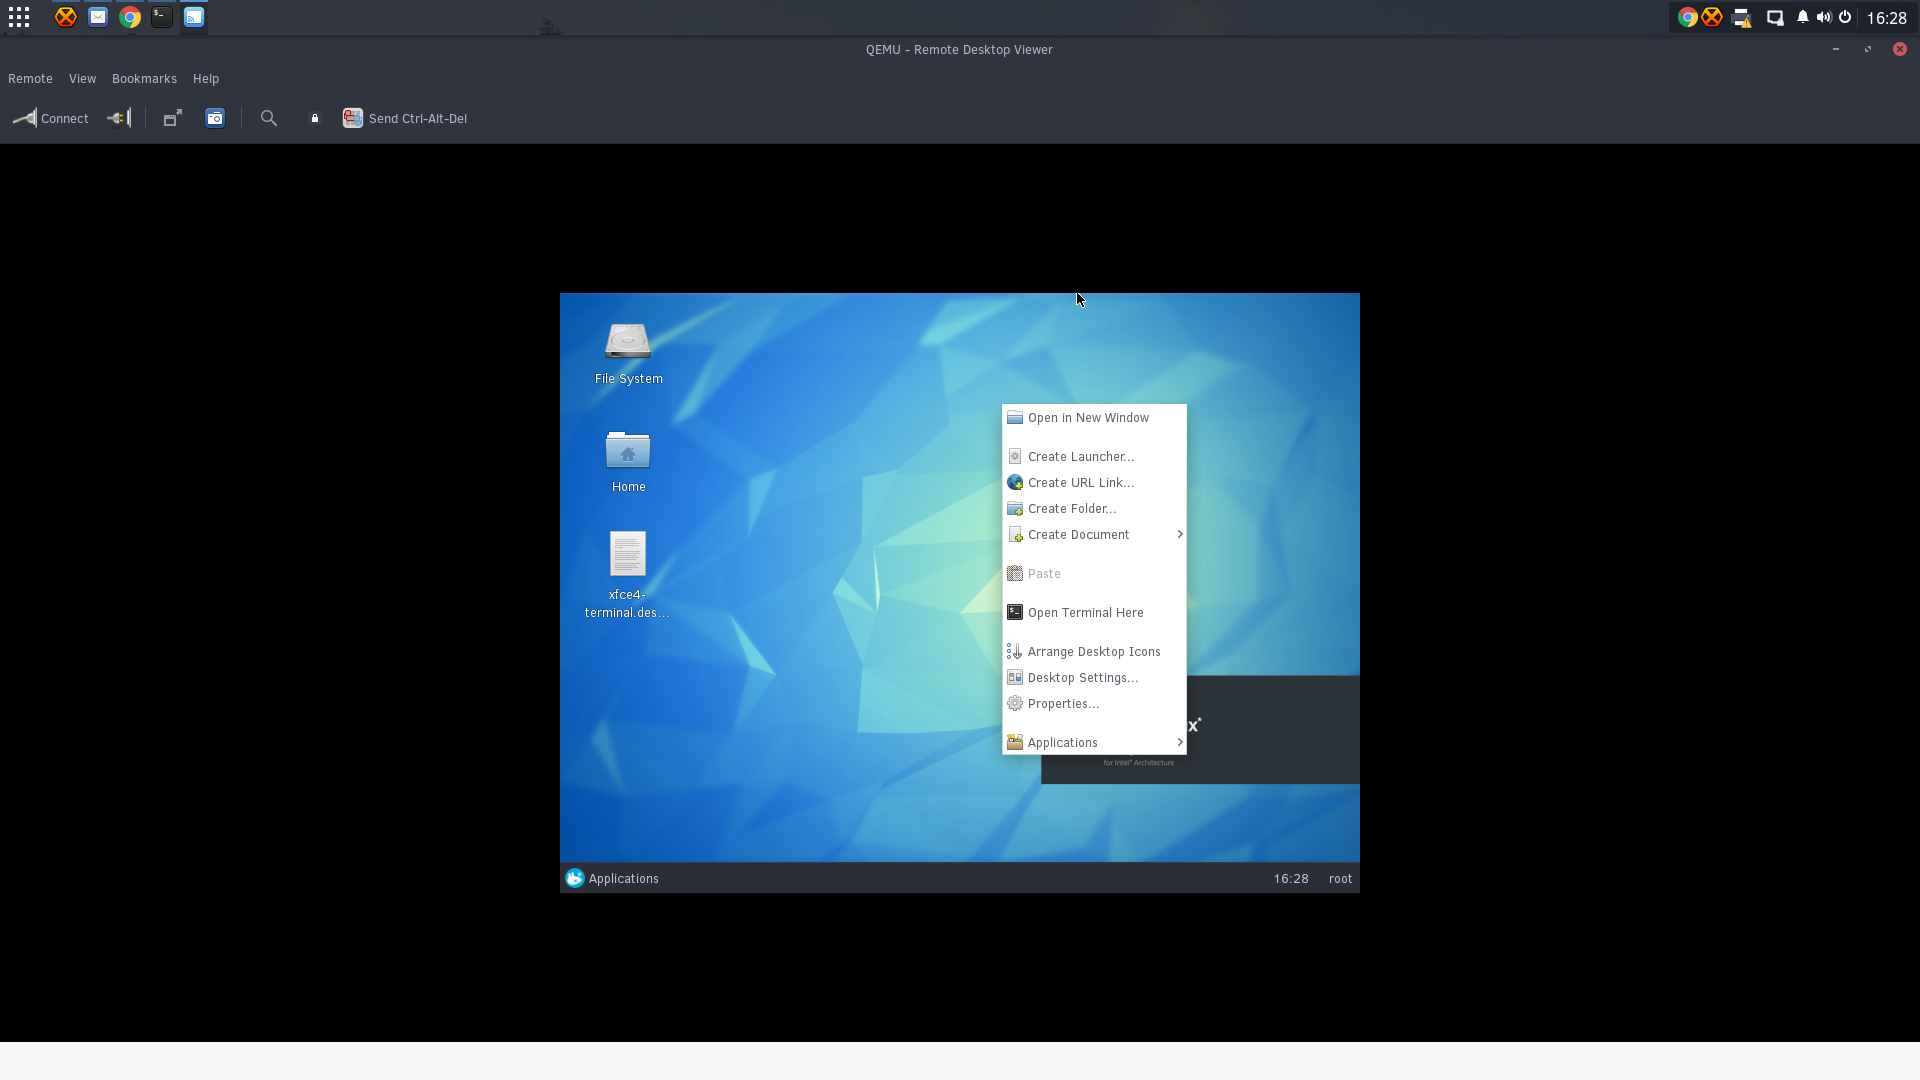Click Arrange Desktop Icons in context menu
Viewport: 1920px width, 1080px height.
tap(1094, 652)
